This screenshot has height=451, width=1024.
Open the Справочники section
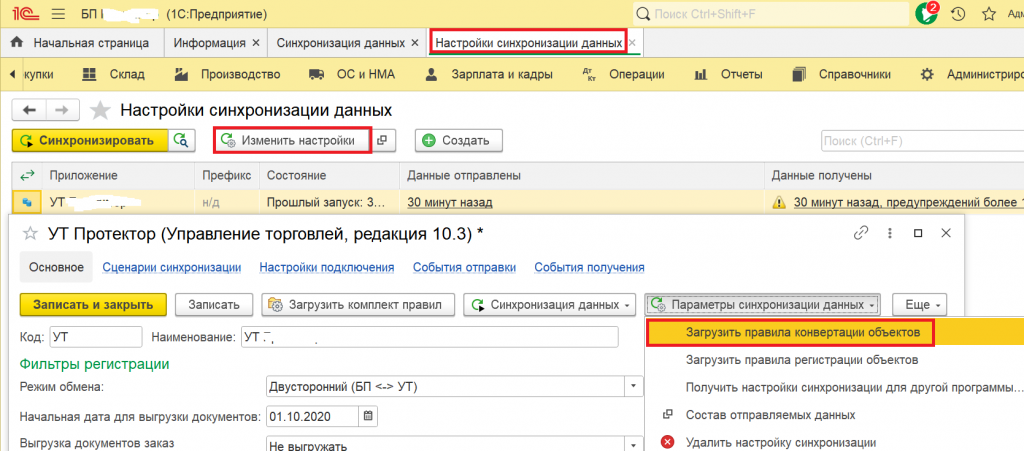click(841, 74)
